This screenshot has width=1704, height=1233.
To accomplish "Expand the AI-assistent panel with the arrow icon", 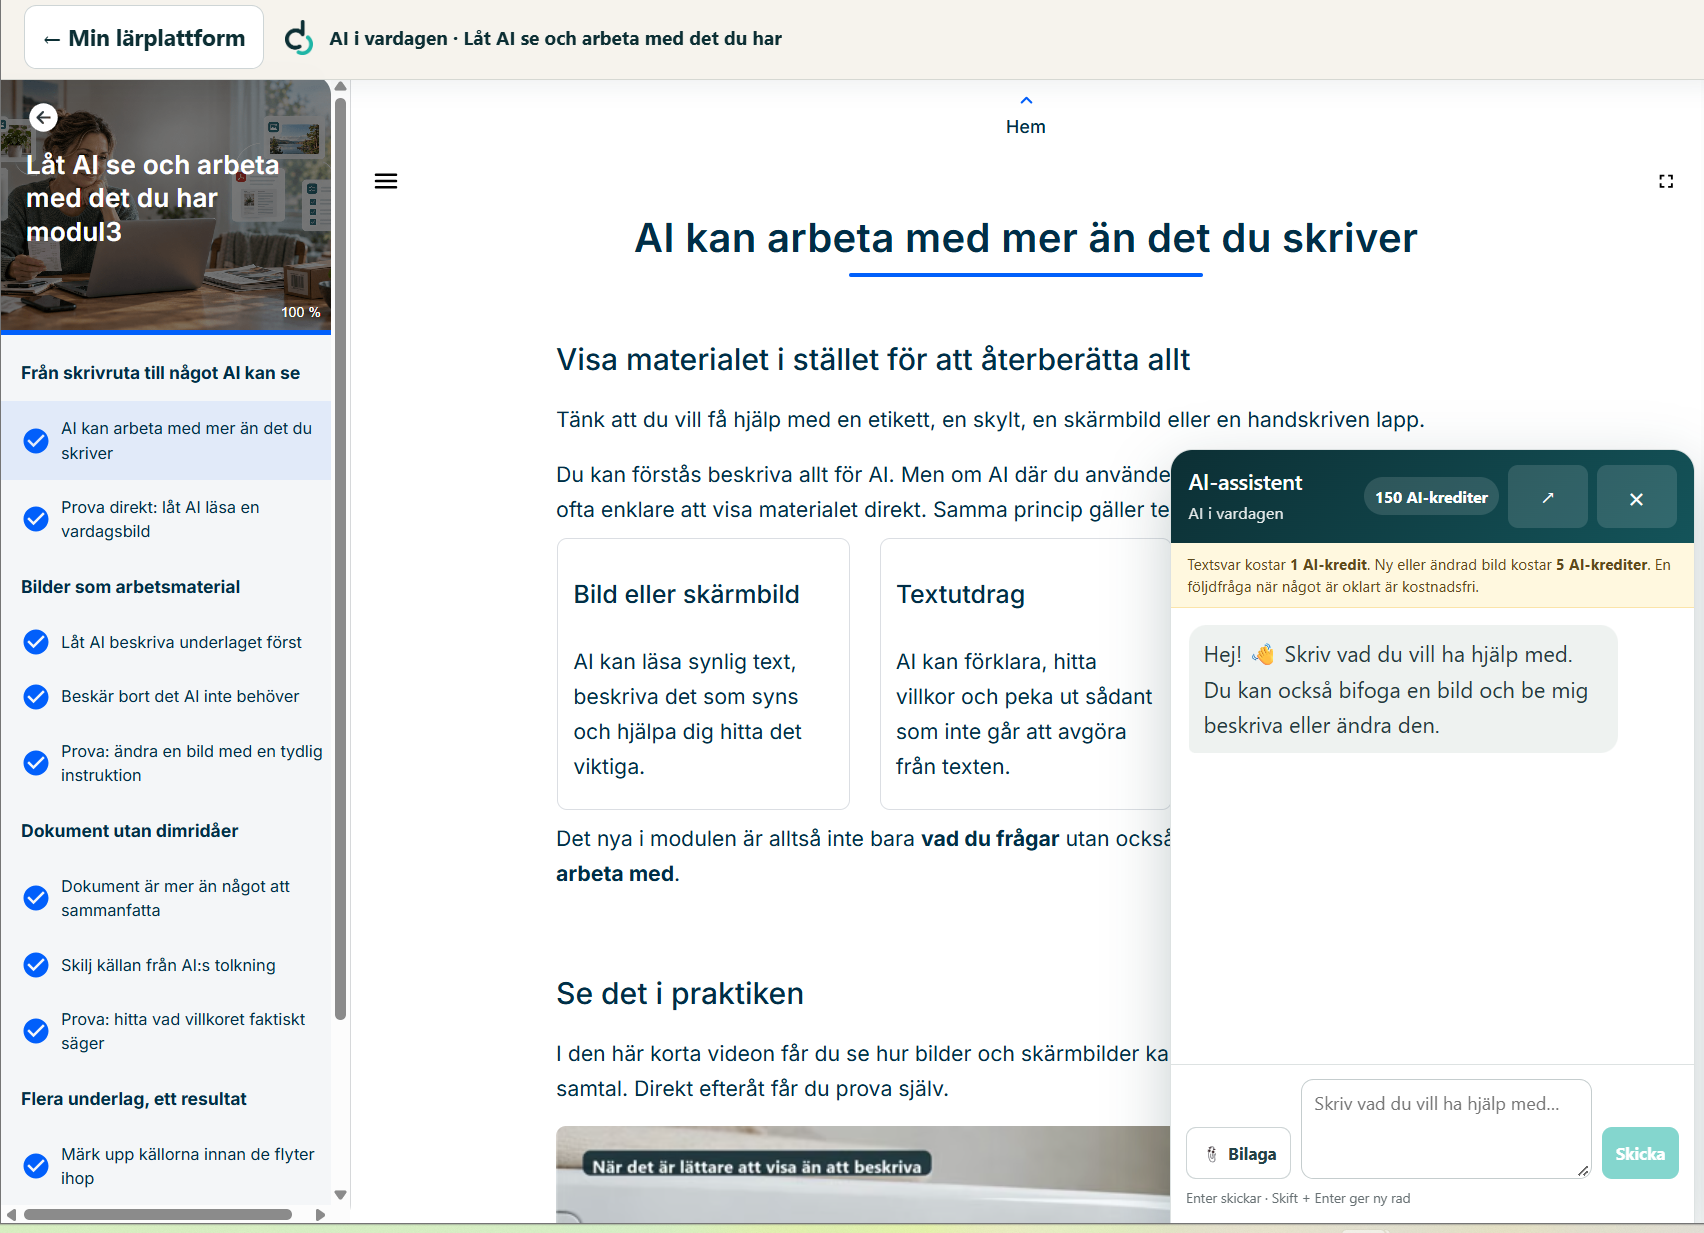I will (x=1547, y=497).
